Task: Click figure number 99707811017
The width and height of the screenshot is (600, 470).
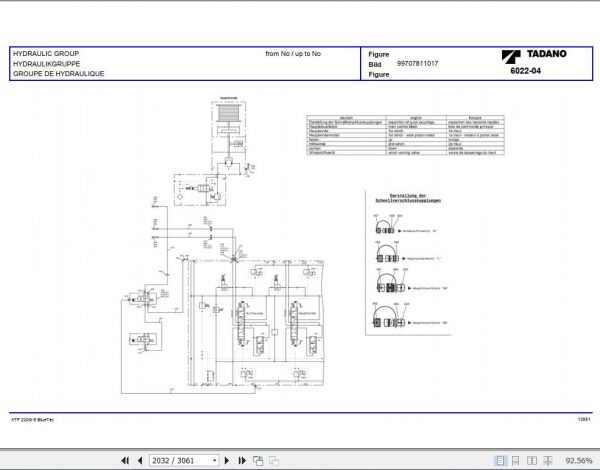Action: point(417,64)
